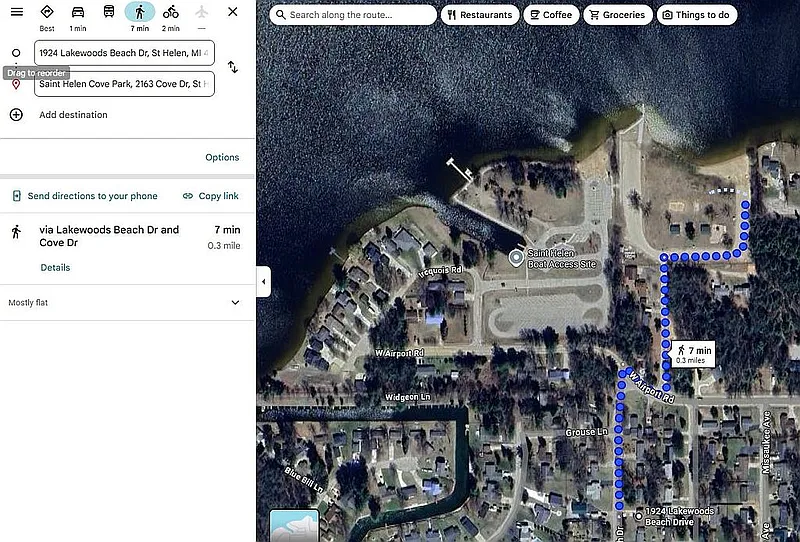The height and width of the screenshot is (542, 800).
Task: Open the hamburger main menu
Action: [x=17, y=11]
